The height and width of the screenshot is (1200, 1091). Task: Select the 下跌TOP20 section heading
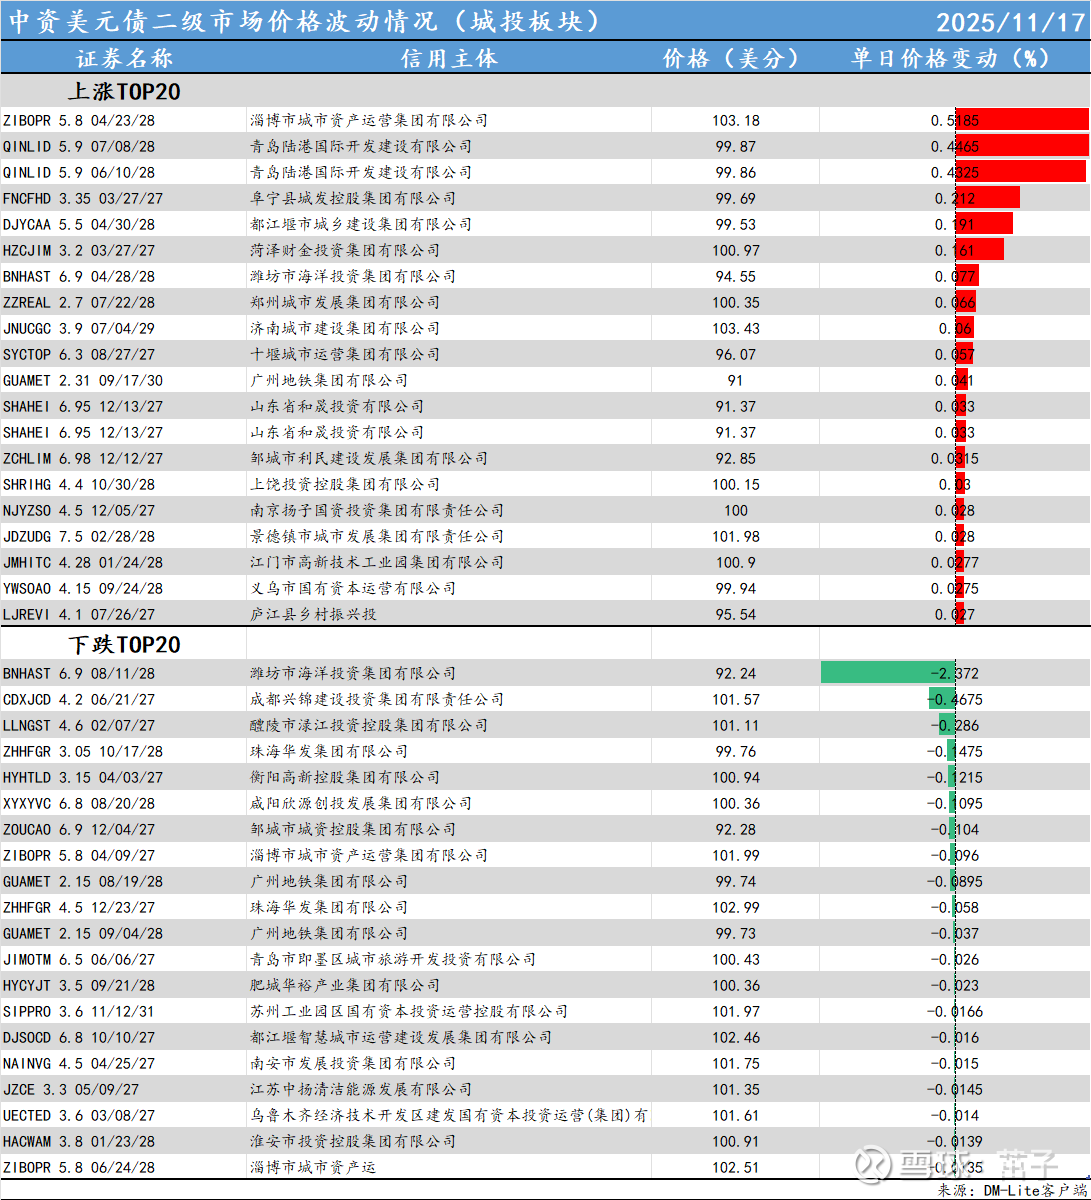coord(123,645)
